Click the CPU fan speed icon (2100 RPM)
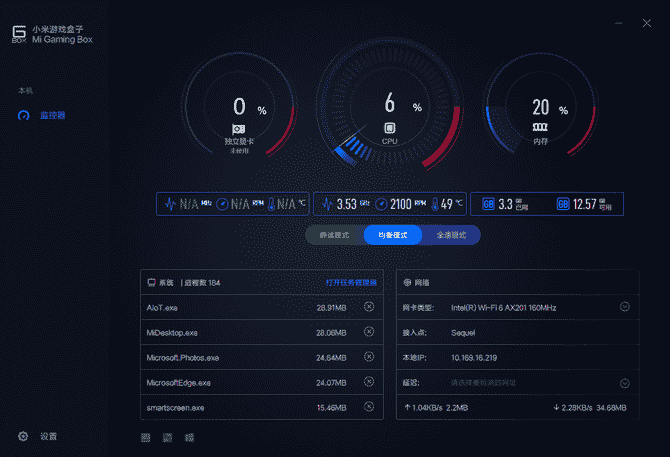The width and height of the screenshot is (670, 457). pos(381,204)
